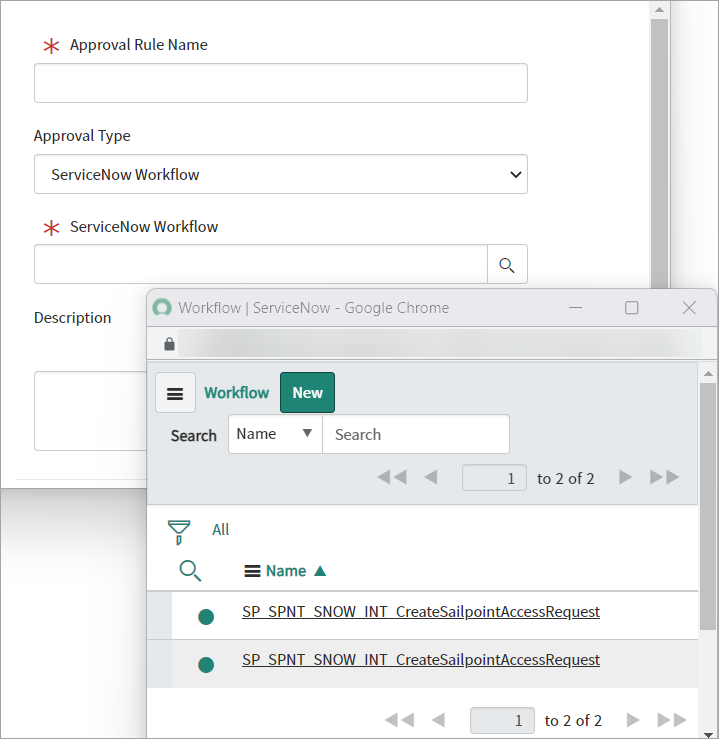Click the lock icon in popup address bar
The height and width of the screenshot is (739, 719).
(x=170, y=344)
